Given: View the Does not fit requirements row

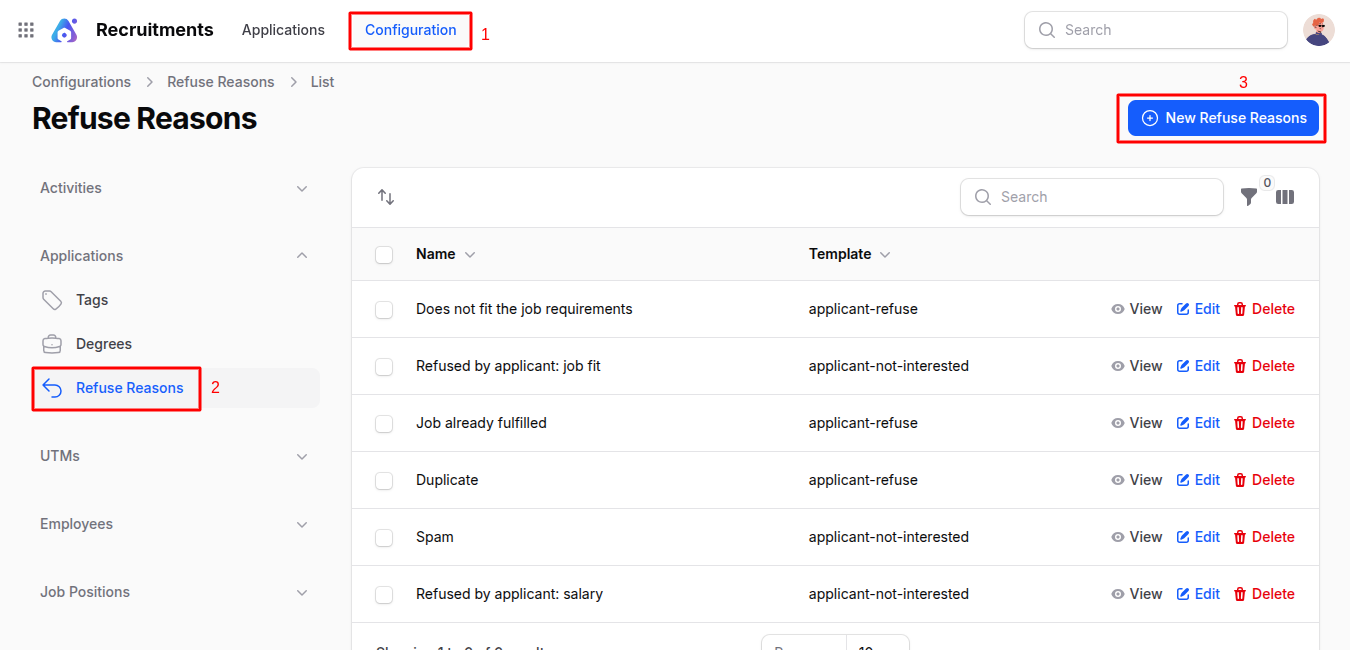Looking at the screenshot, I should [1136, 309].
